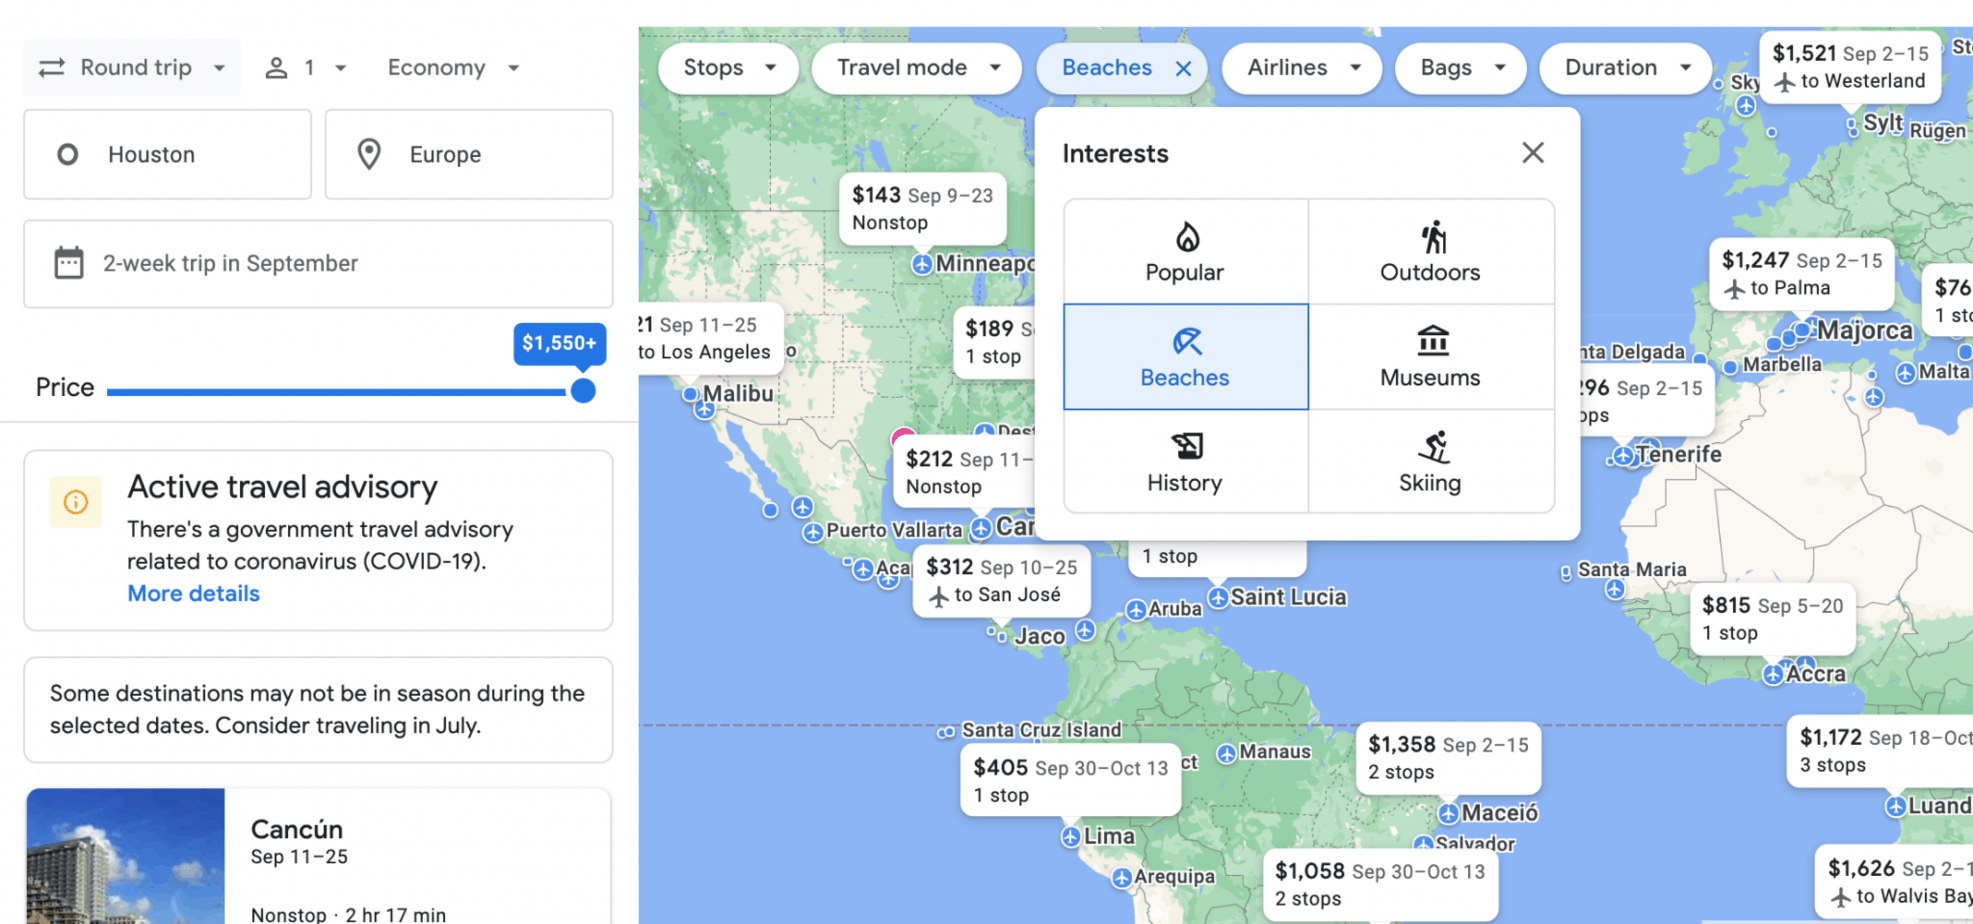Select the Popular interest flame icon

click(1184, 240)
